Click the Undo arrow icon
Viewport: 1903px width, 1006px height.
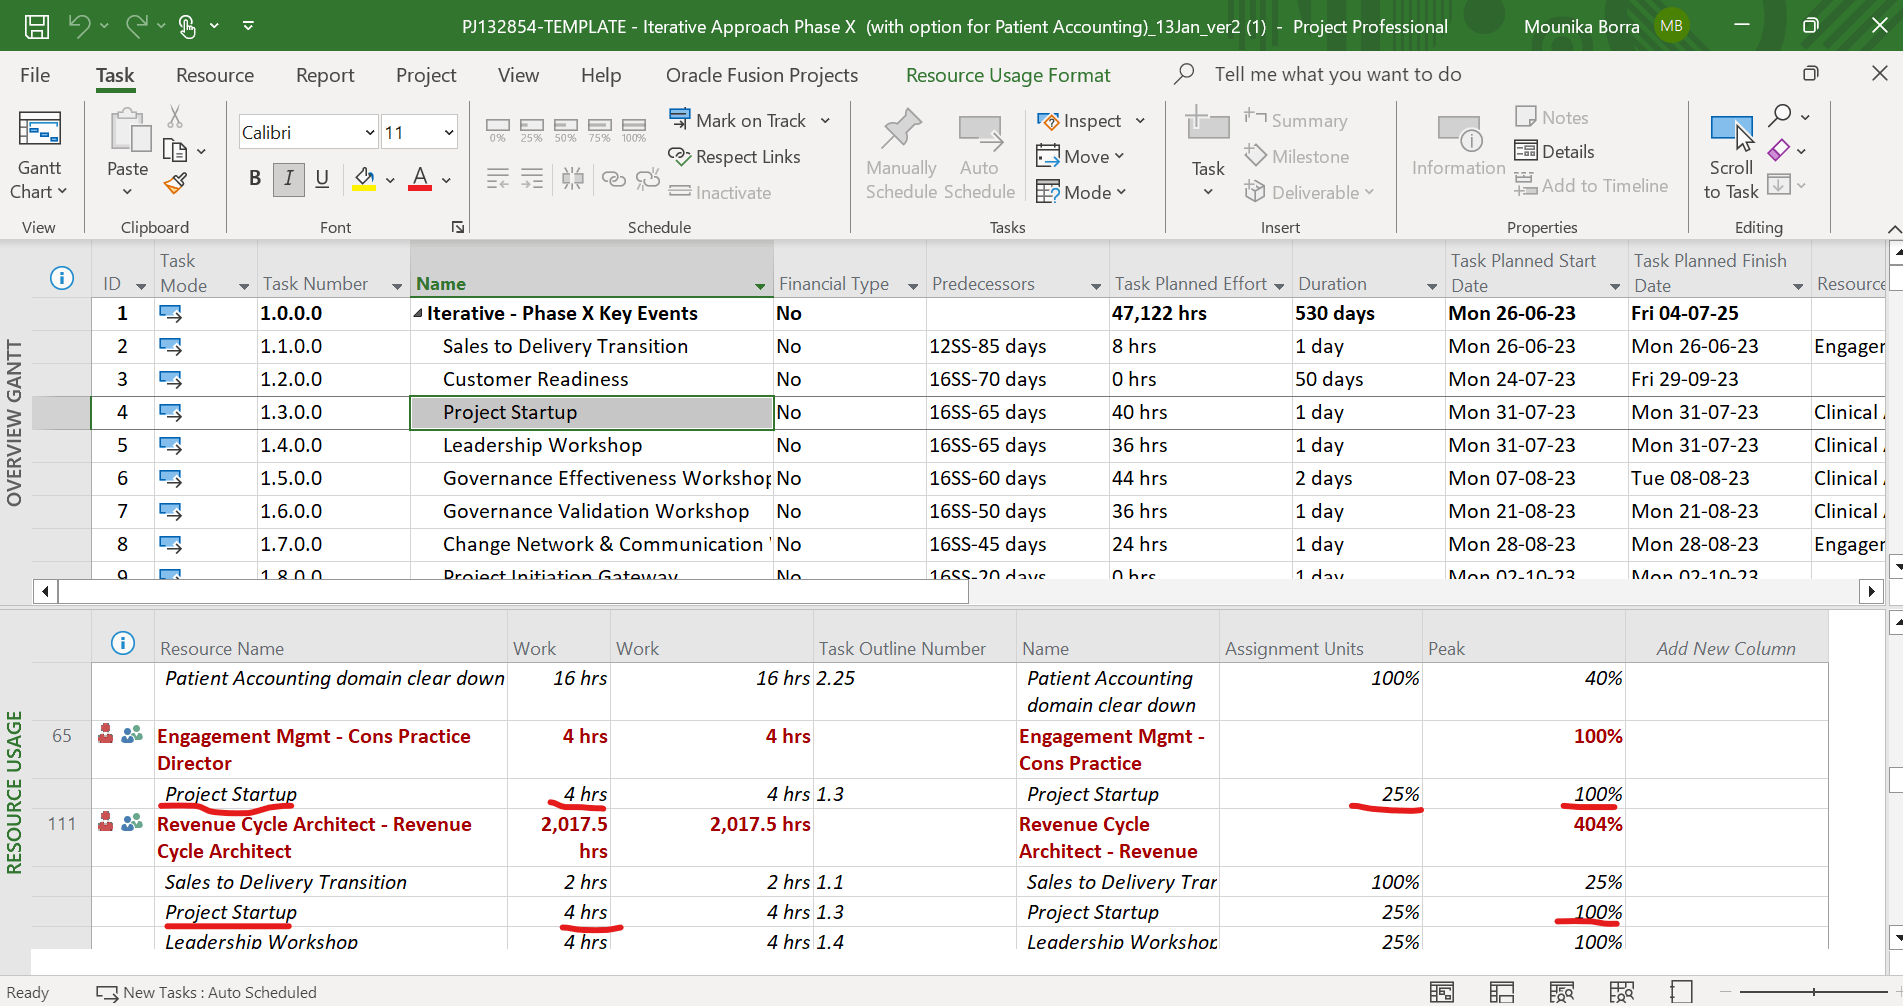point(79,26)
